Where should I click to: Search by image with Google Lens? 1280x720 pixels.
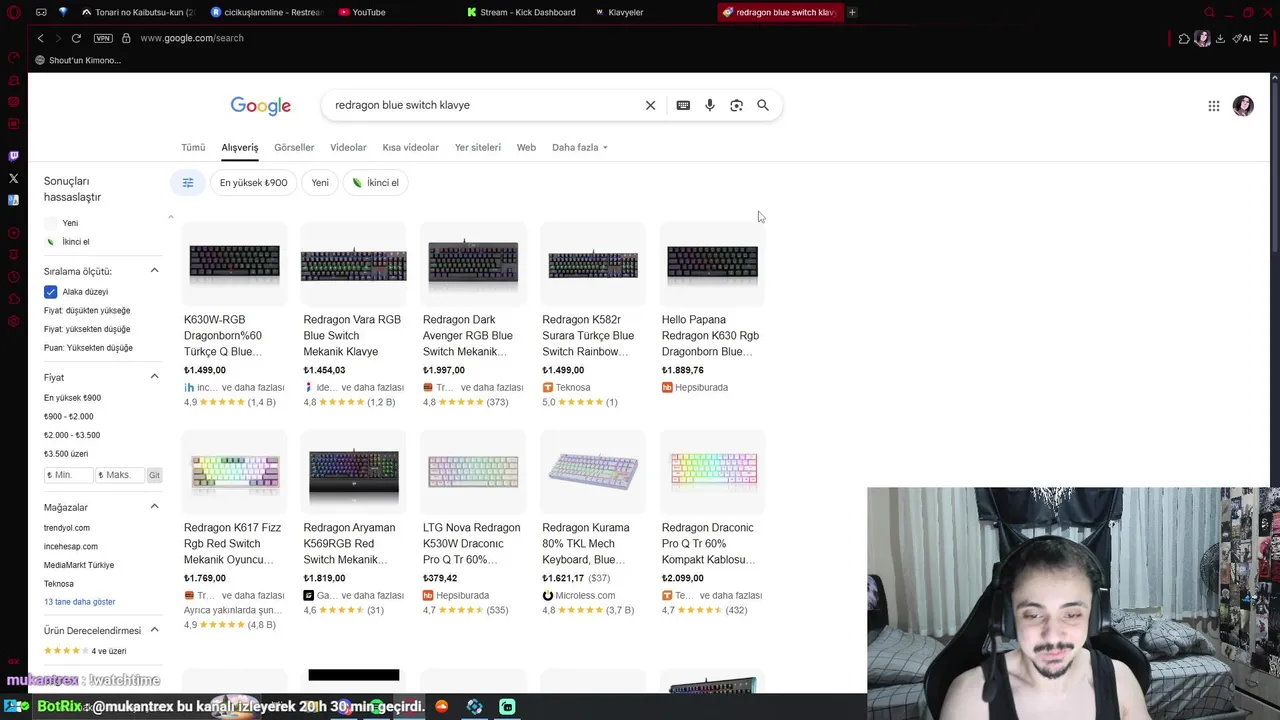736,105
